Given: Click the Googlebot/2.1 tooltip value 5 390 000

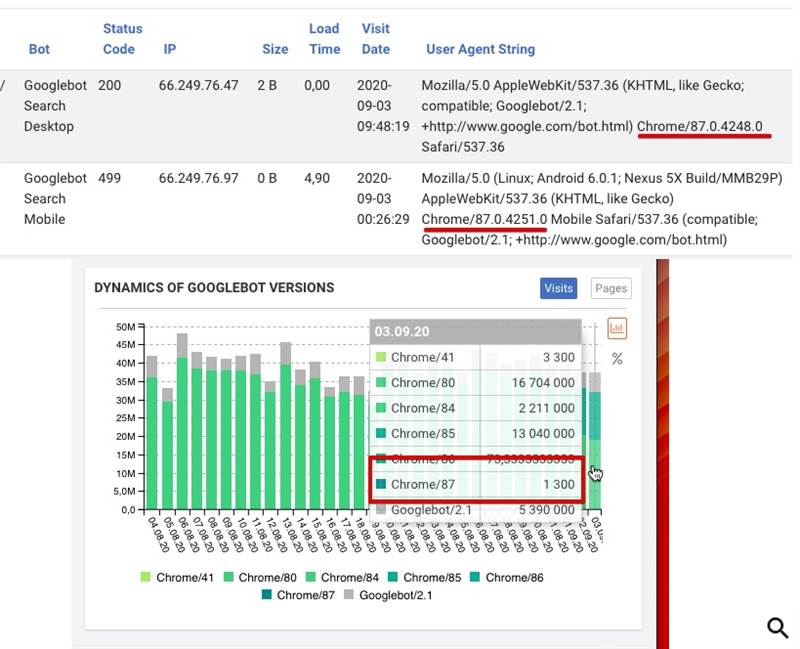Looking at the screenshot, I should 546,510.
